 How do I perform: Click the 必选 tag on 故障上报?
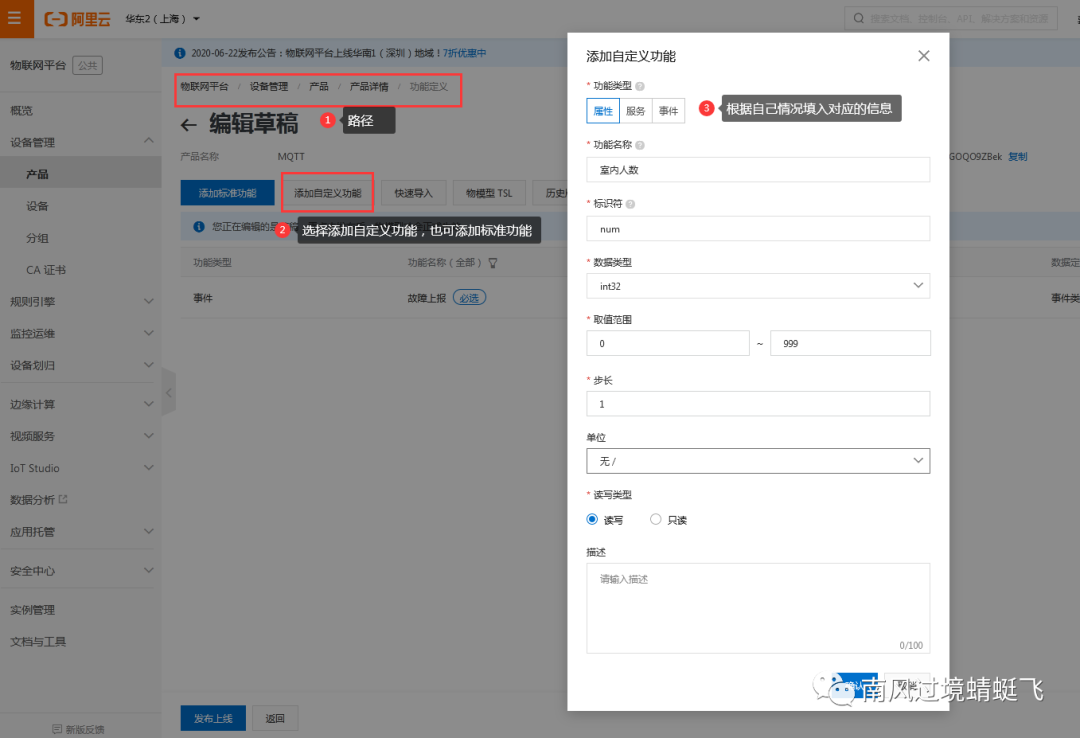click(469, 298)
